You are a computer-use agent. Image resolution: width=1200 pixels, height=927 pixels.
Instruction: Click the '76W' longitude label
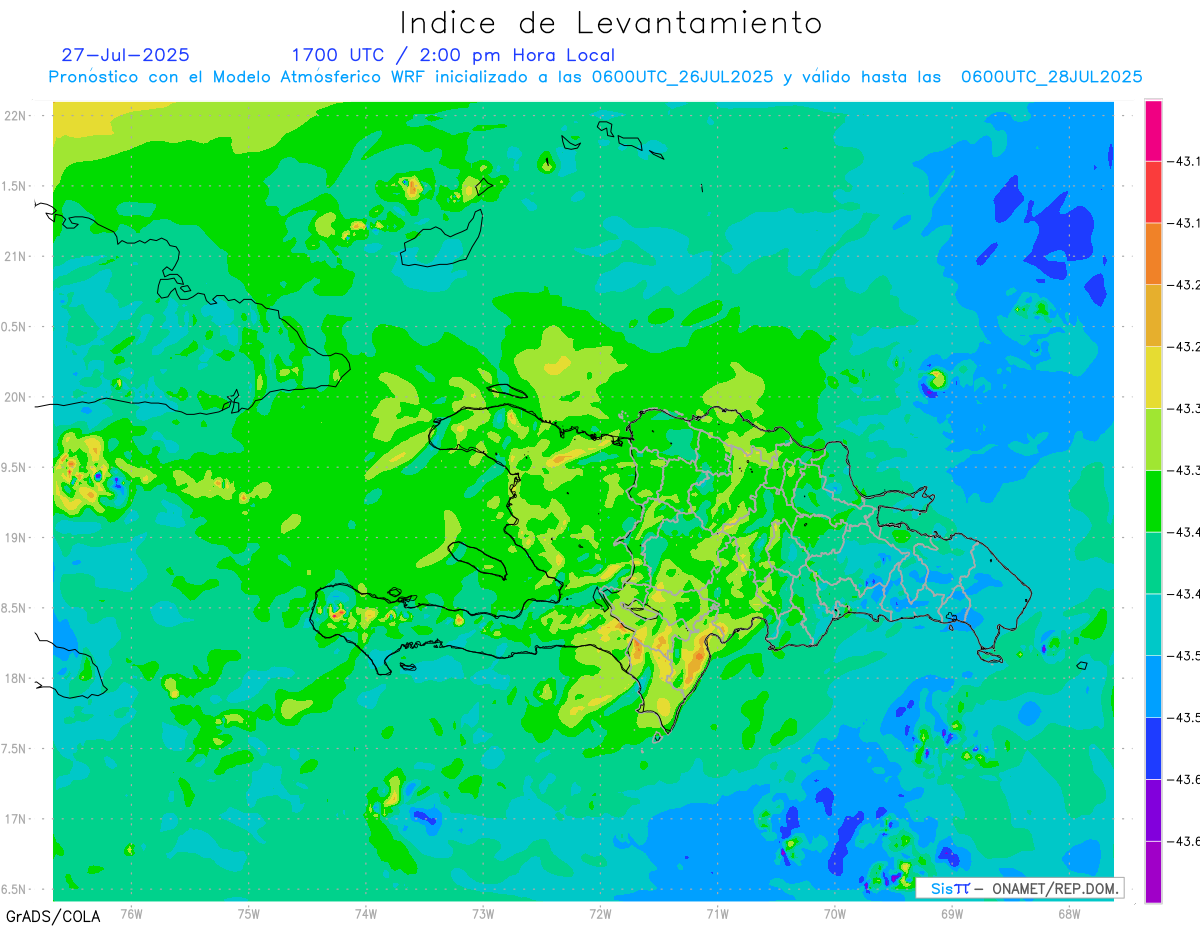131,913
